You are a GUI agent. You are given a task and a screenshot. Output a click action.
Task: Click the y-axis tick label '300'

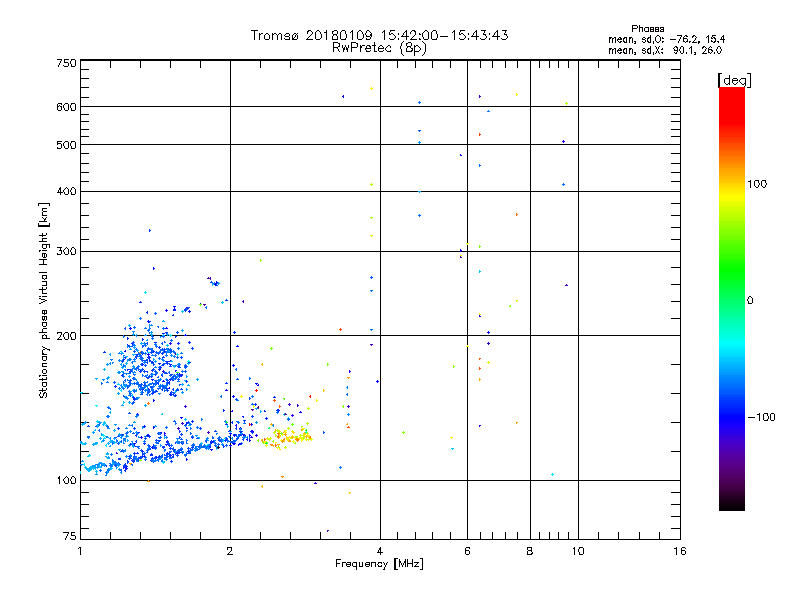[x=66, y=251]
